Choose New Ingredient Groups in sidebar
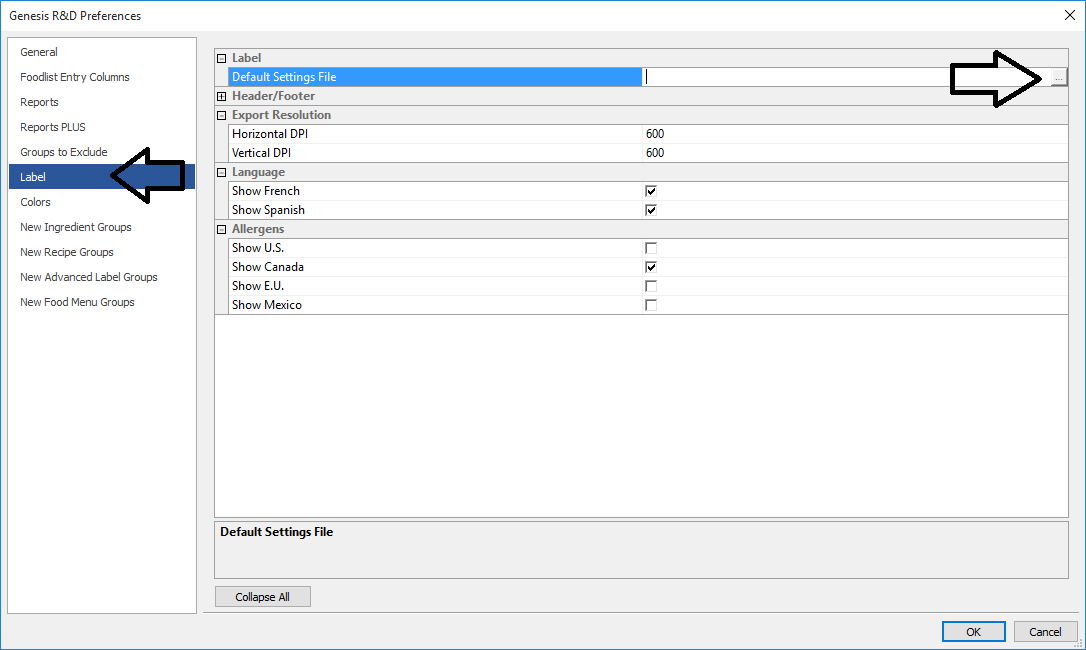 click(75, 227)
